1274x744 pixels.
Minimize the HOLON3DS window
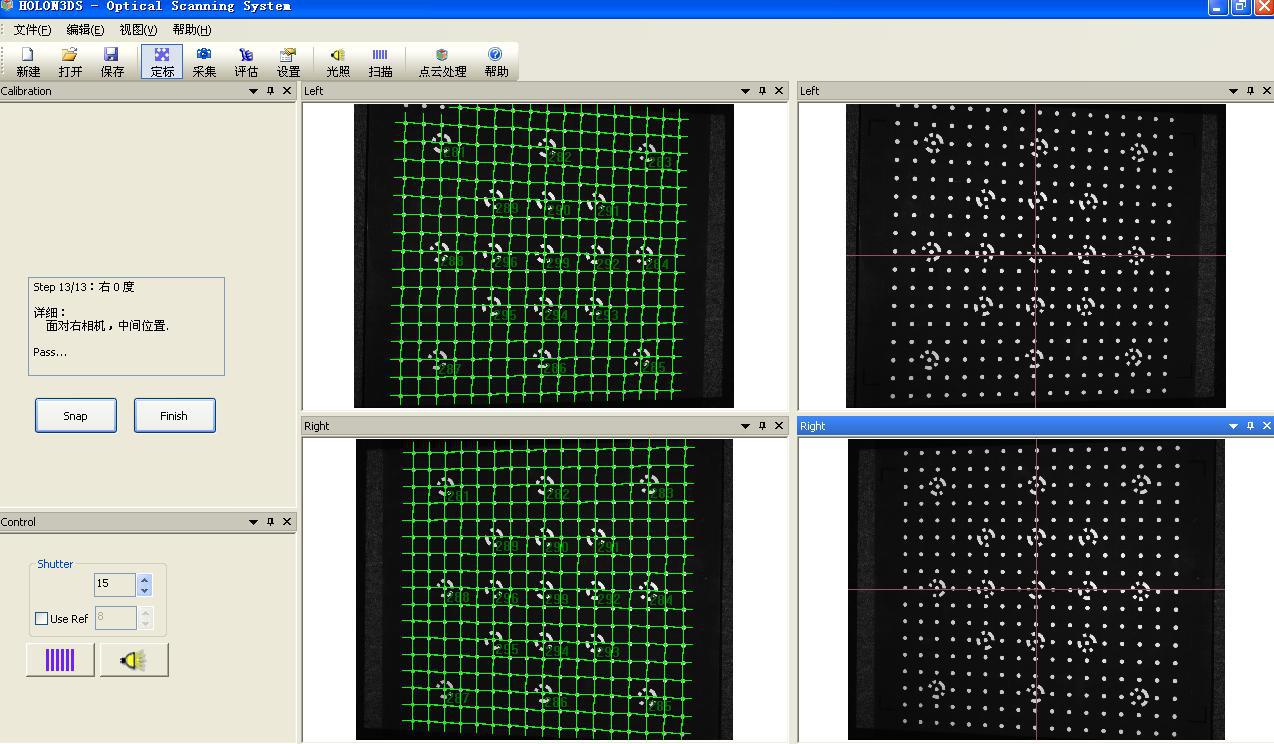(x=1218, y=7)
